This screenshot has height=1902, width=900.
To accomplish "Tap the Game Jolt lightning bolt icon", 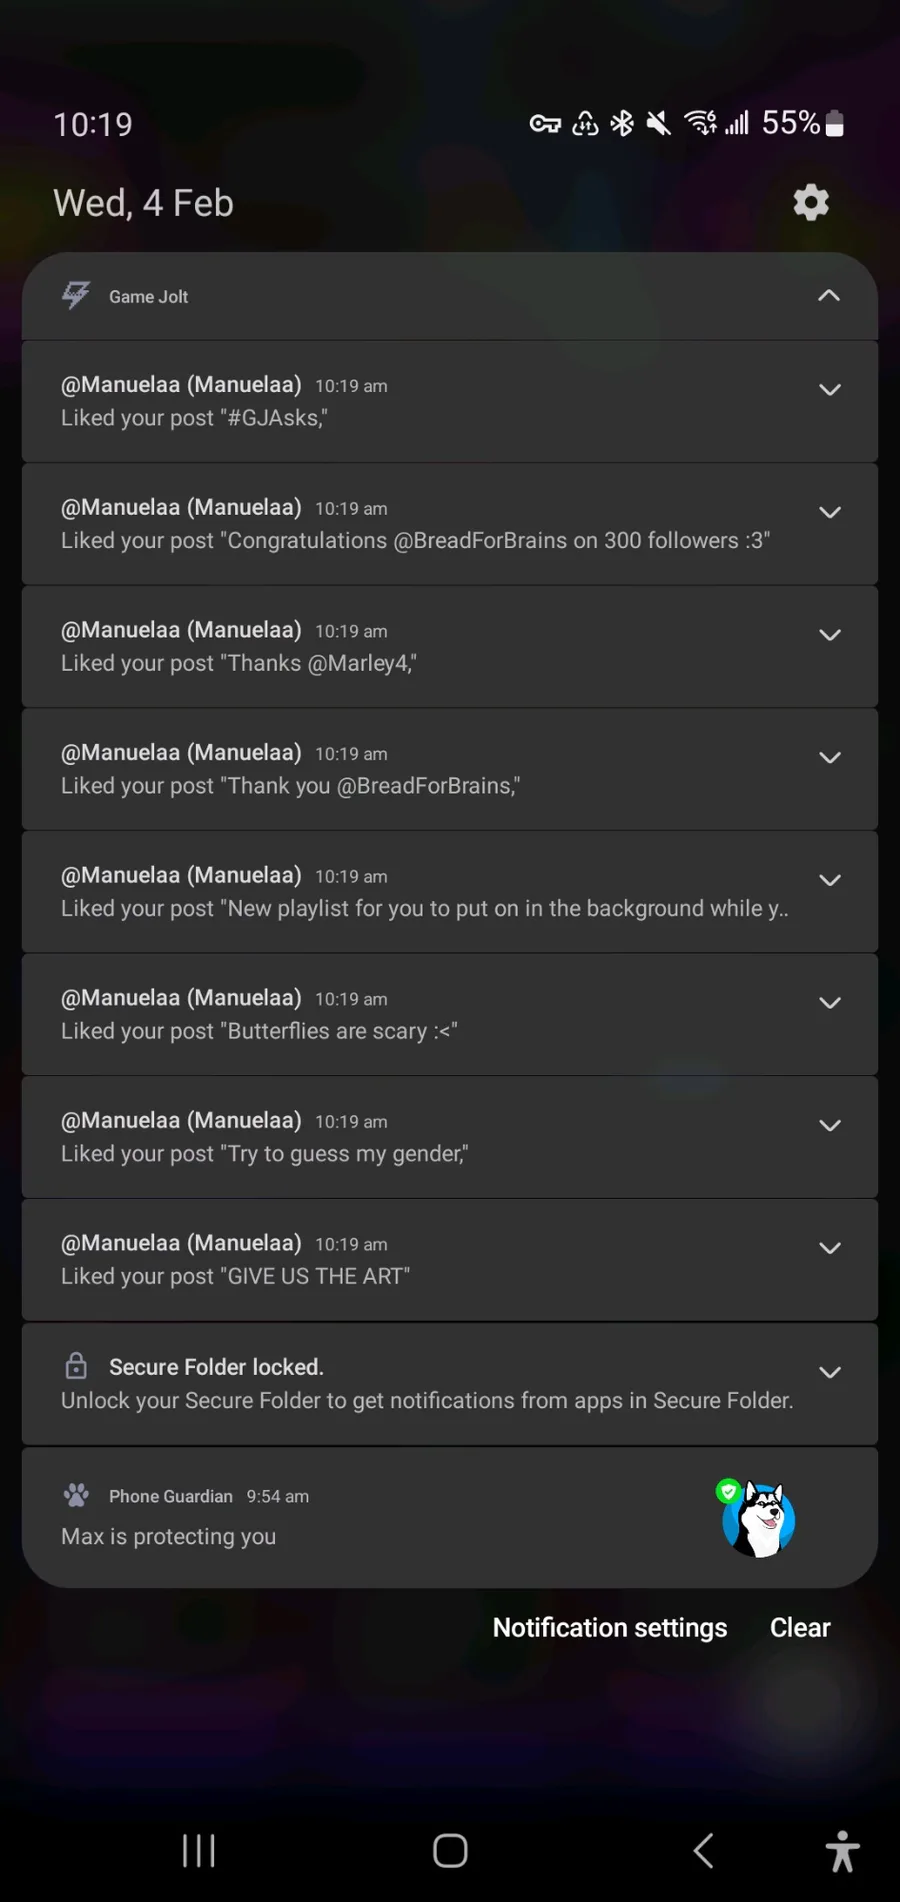I will [x=76, y=296].
